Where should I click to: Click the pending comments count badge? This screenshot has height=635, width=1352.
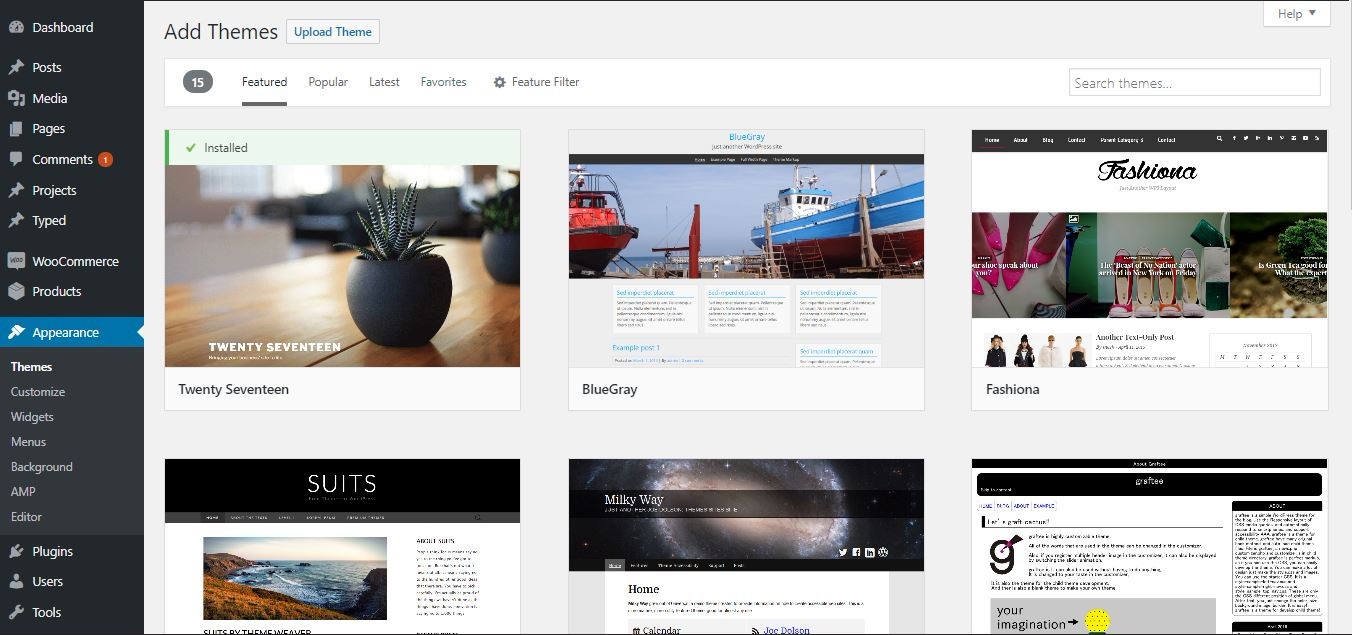click(x=105, y=160)
